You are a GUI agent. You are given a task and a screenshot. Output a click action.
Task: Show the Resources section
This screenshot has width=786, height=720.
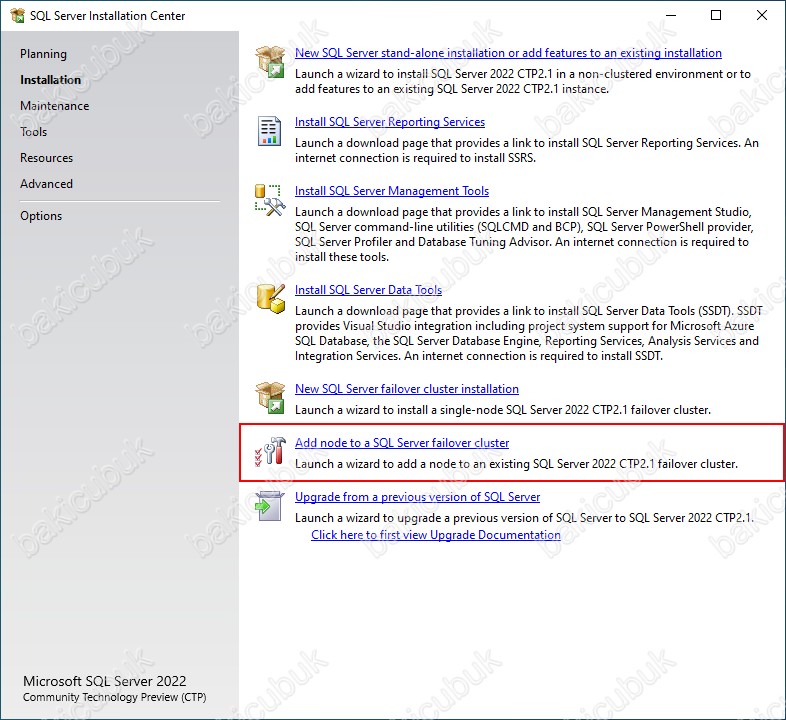47,158
